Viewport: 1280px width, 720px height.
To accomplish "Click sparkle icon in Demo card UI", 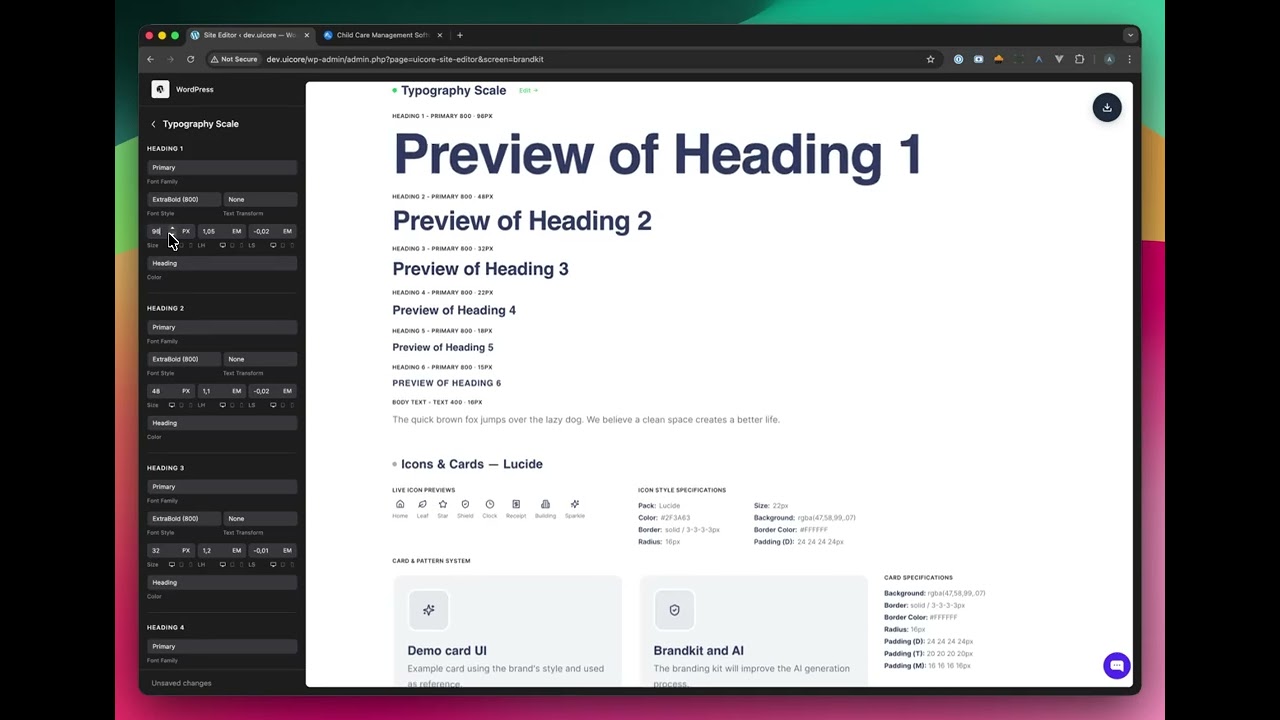I will [x=429, y=610].
